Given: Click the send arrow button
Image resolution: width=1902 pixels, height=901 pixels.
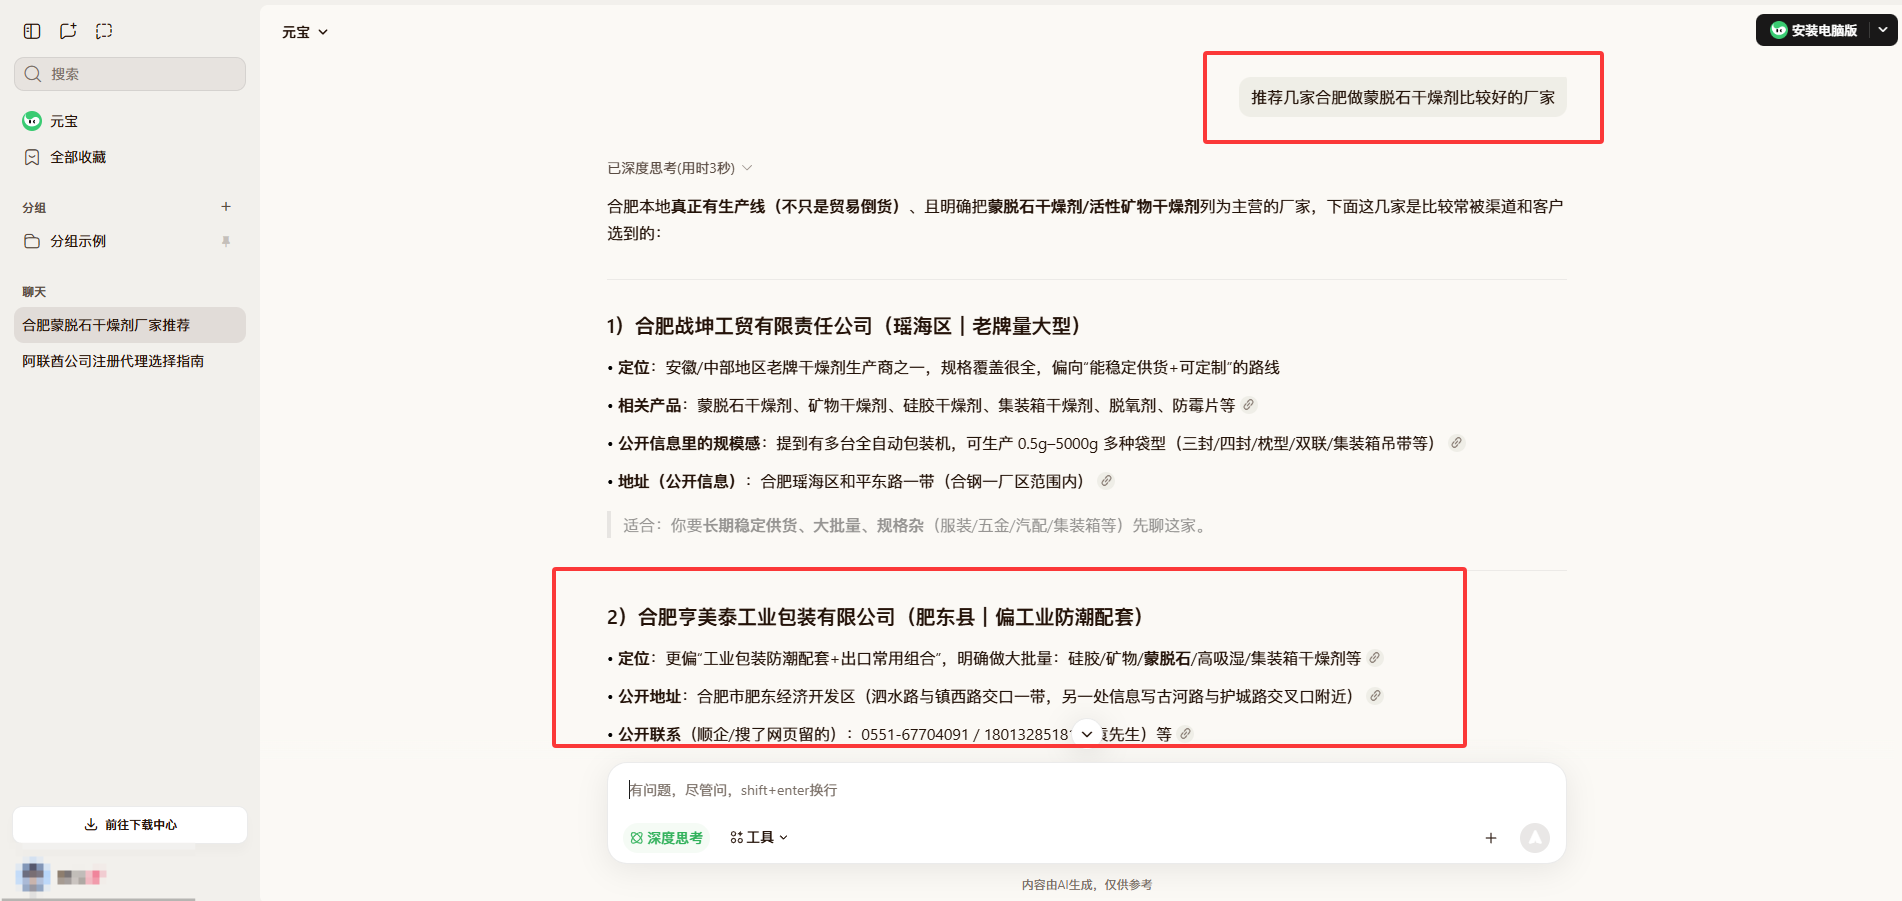Looking at the screenshot, I should (1535, 838).
